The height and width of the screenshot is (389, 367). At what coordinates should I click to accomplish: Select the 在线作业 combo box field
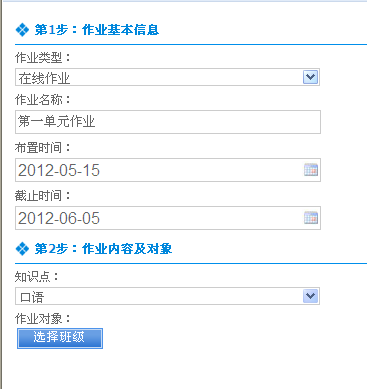pos(167,77)
